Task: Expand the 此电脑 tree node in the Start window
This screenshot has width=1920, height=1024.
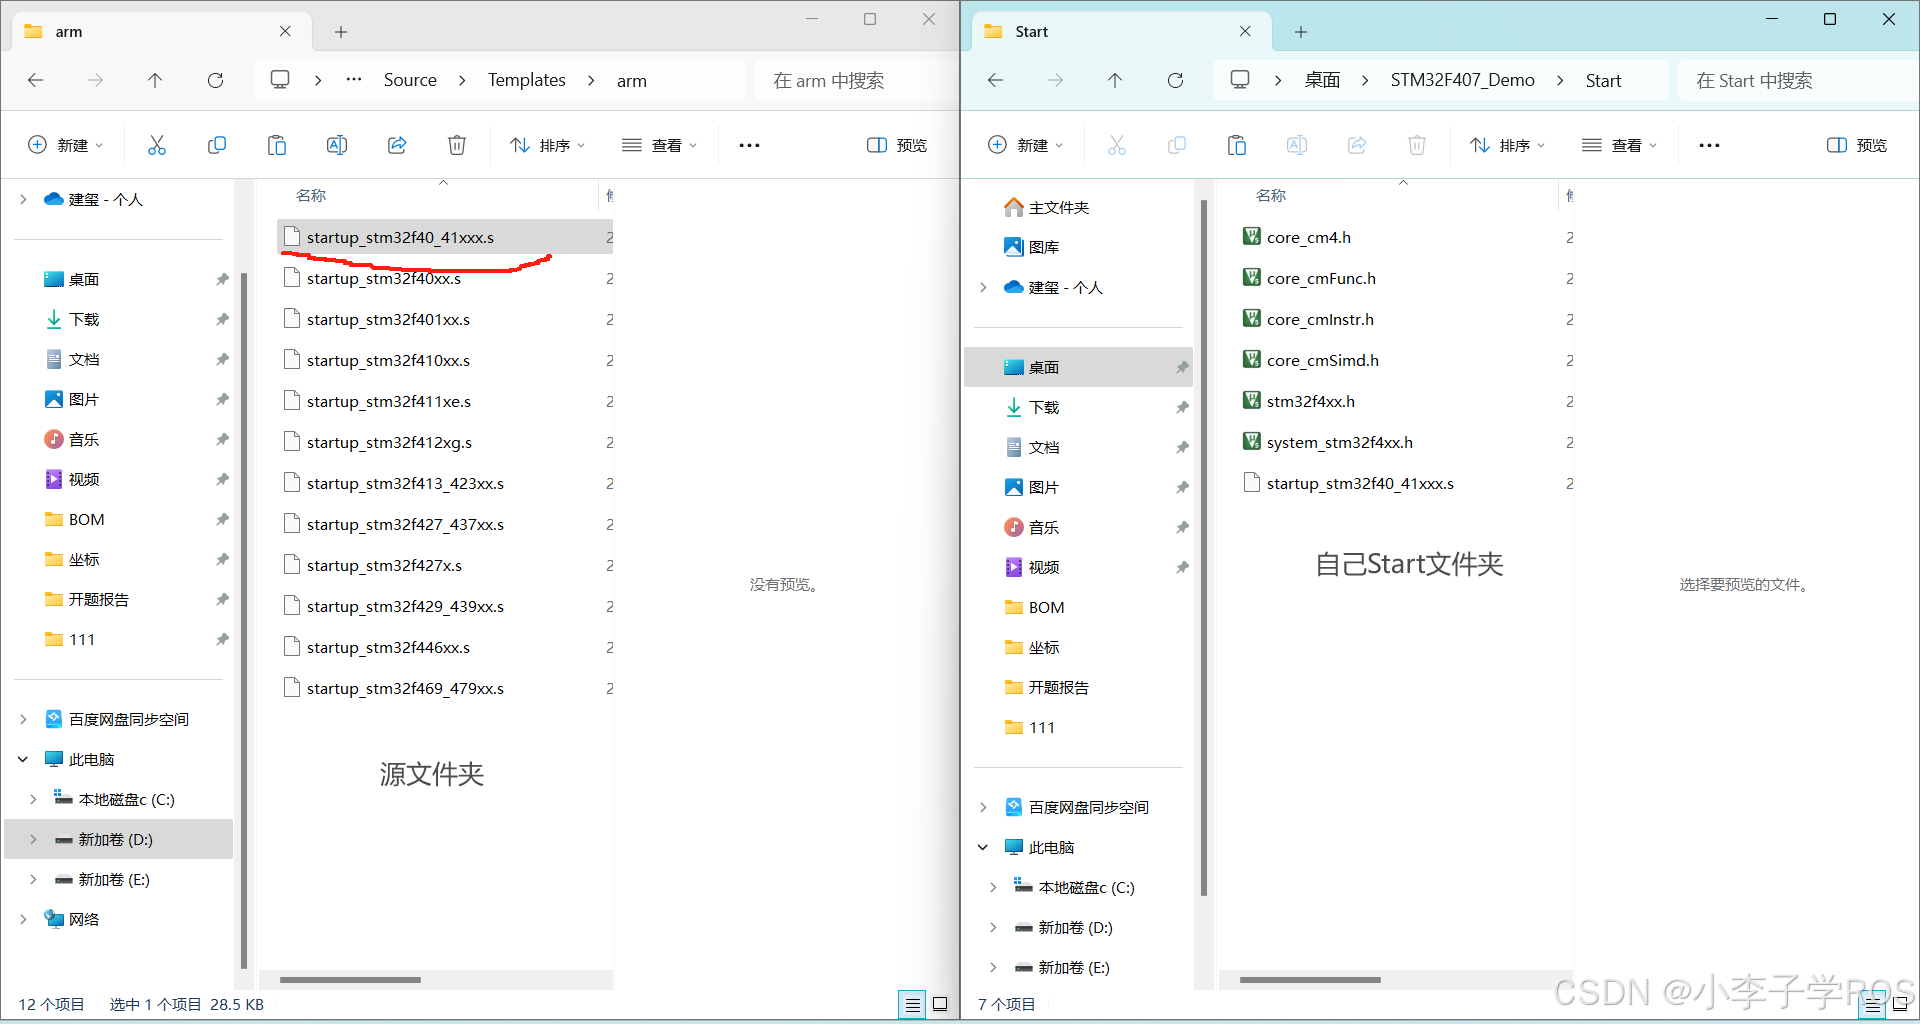Action: coord(982,846)
